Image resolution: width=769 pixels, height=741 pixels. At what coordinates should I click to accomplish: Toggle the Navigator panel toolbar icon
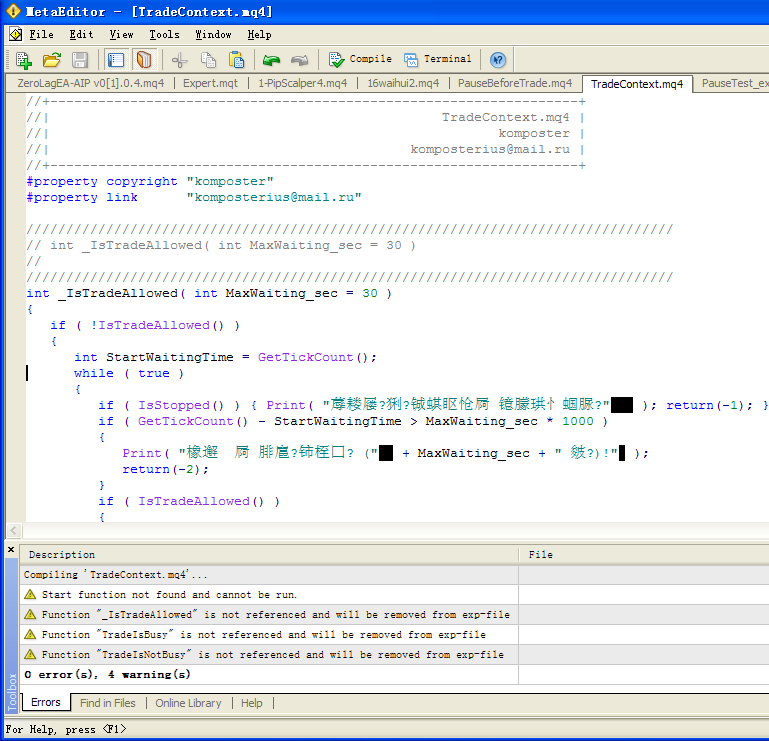pos(117,60)
